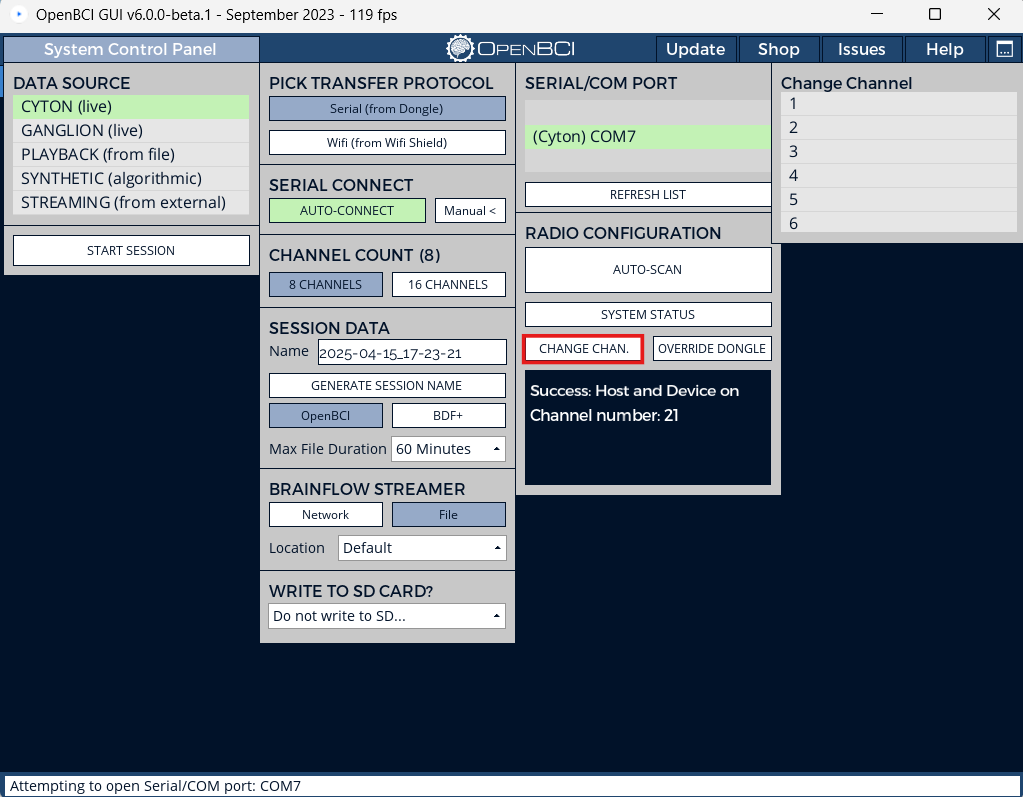The image size is (1023, 797).
Task: Click START SESSION button
Action: [131, 250]
